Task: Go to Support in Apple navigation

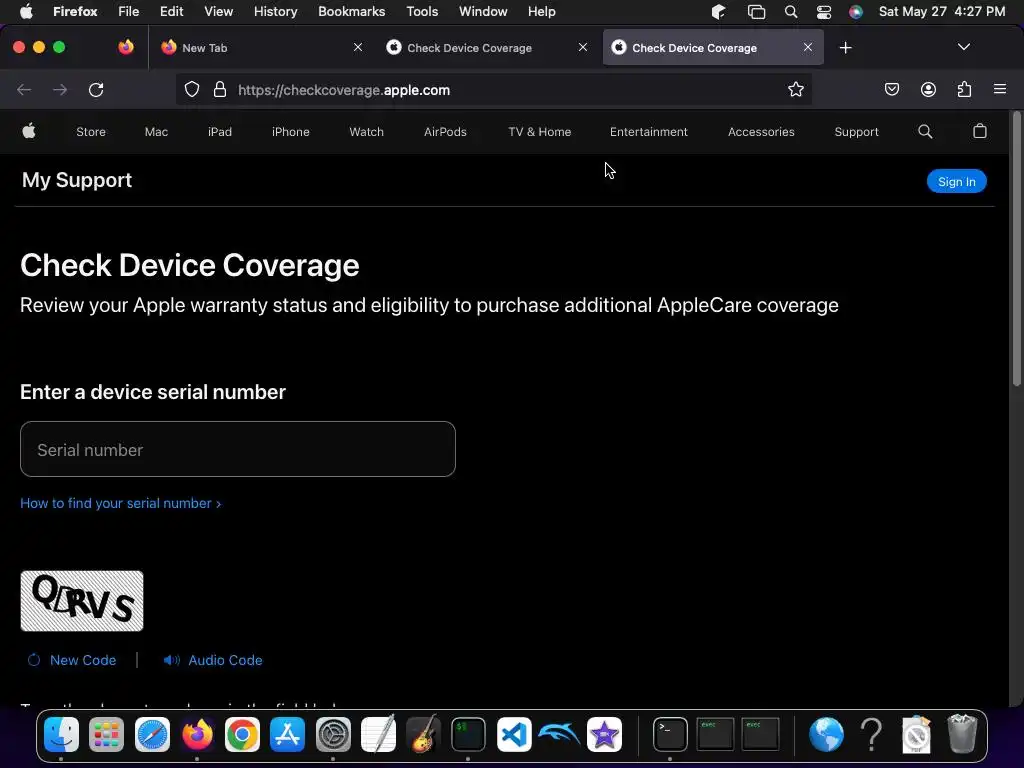Action: [856, 132]
